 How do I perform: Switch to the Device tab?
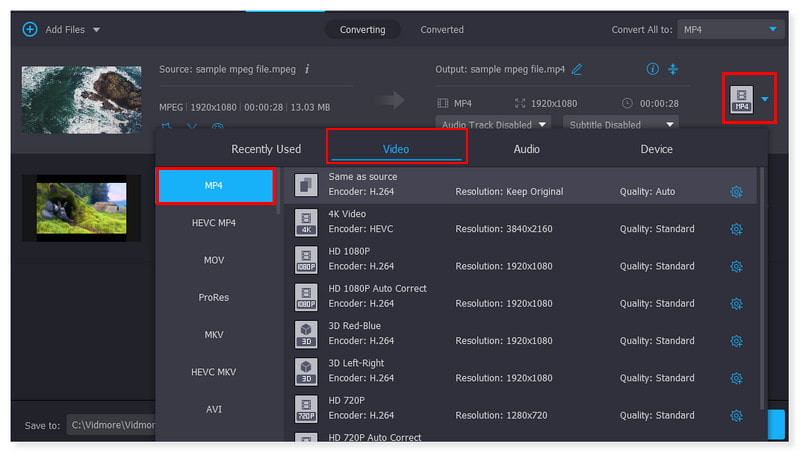656,149
